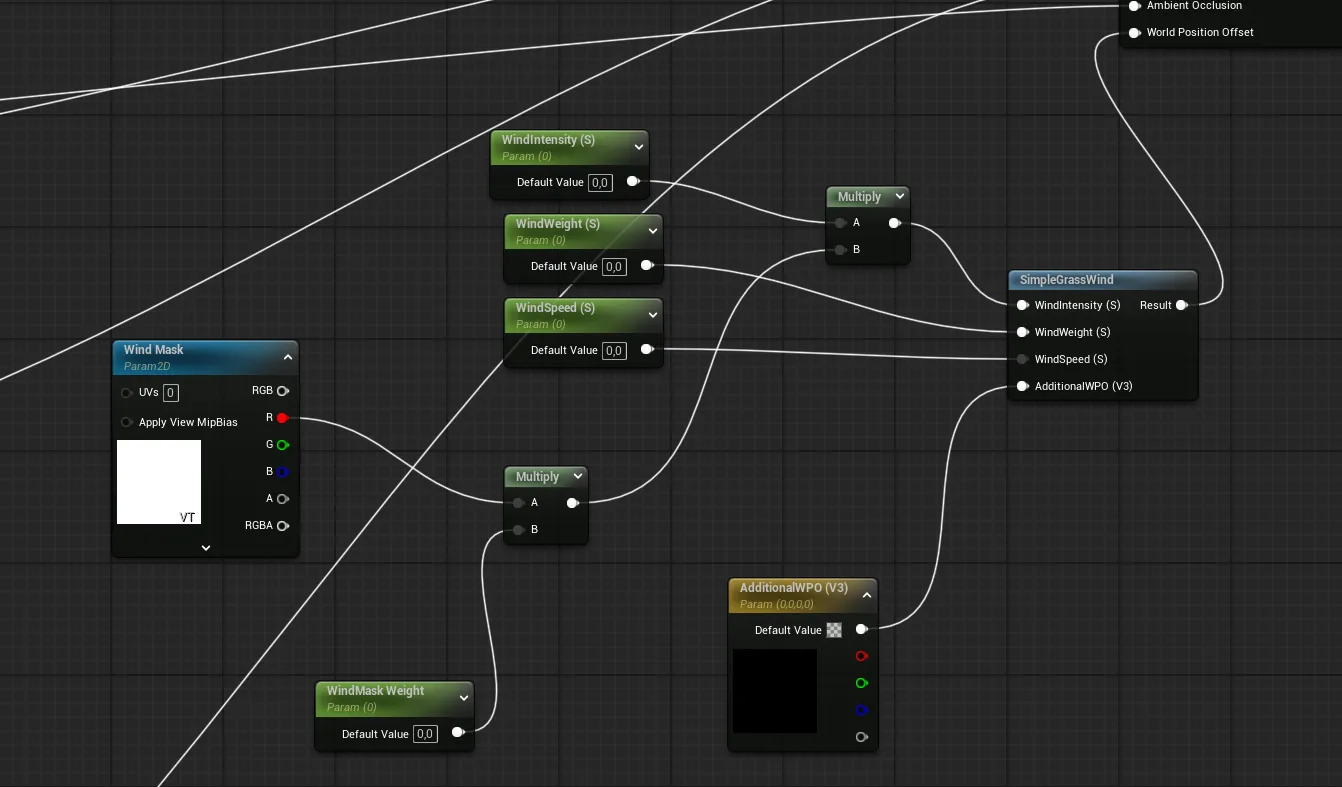Image resolution: width=1342 pixels, height=787 pixels.
Task: Select the Wind Mask node title
Action: [x=154, y=350]
